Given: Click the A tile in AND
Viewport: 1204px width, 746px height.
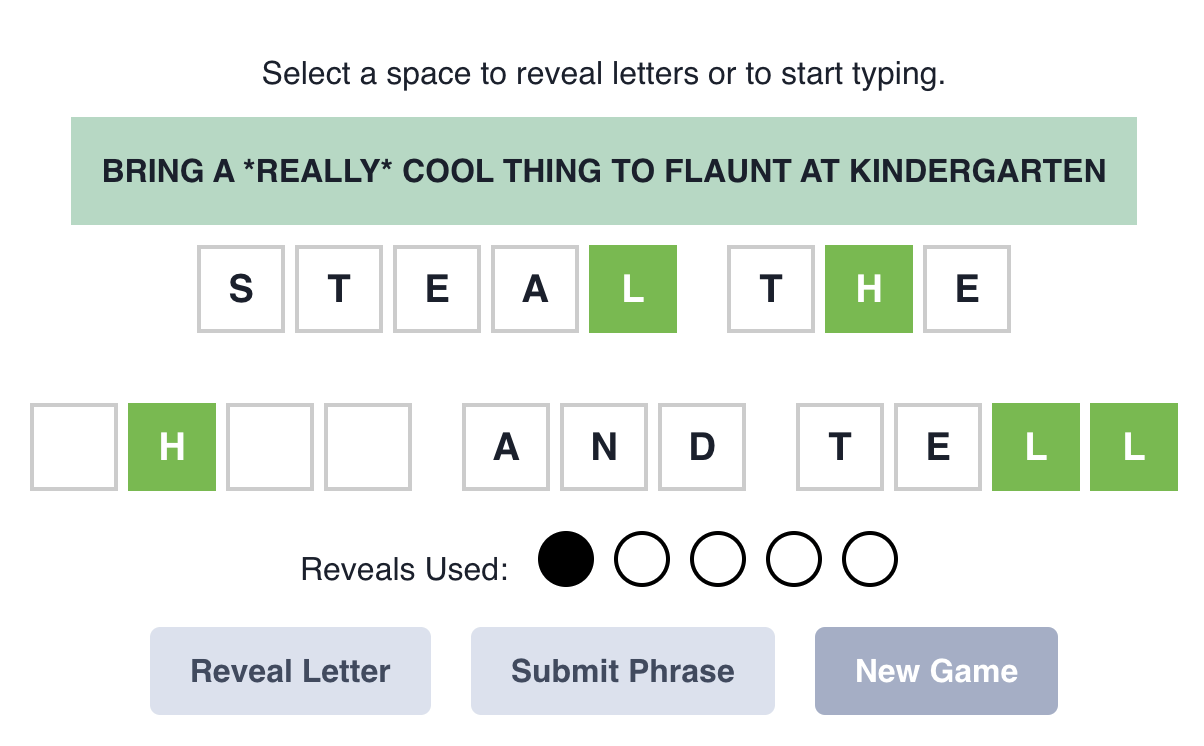Looking at the screenshot, I should tap(505, 446).
